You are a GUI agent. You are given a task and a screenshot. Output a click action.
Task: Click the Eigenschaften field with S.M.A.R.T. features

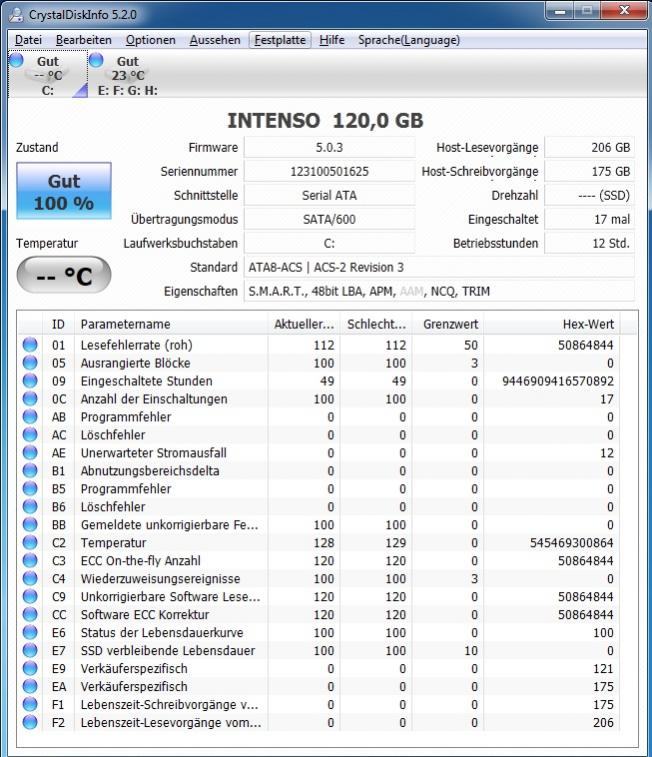coord(439,291)
